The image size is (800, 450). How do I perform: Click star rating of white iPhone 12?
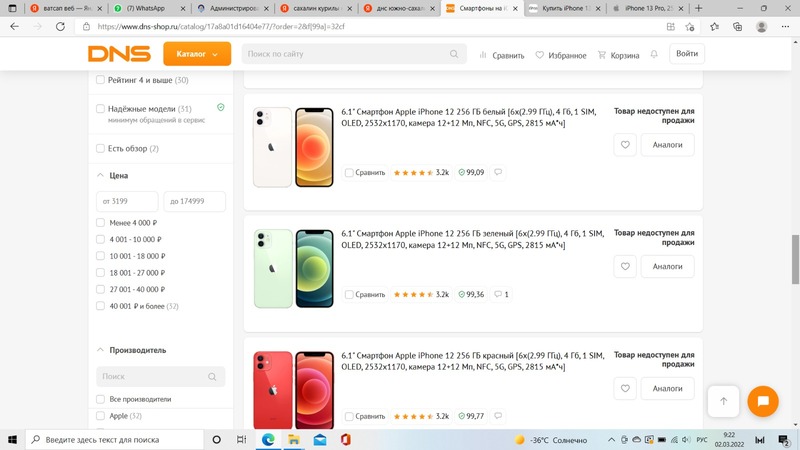click(x=421, y=172)
